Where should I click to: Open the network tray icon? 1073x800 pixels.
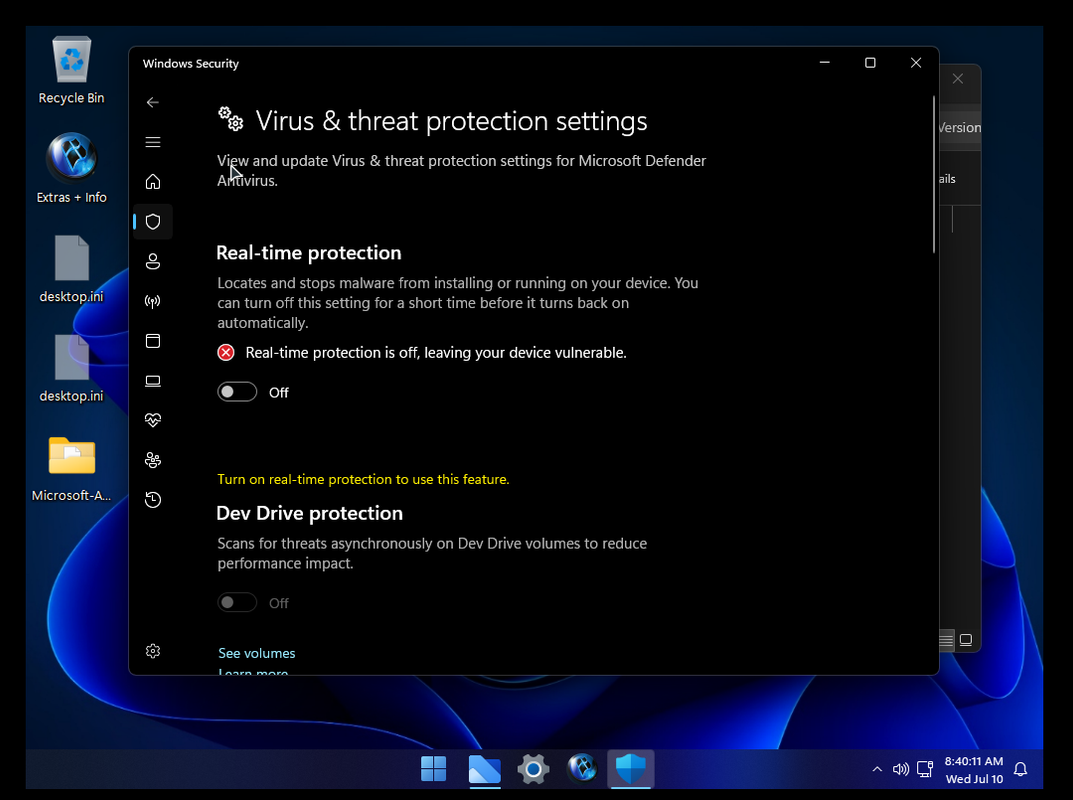click(925, 770)
